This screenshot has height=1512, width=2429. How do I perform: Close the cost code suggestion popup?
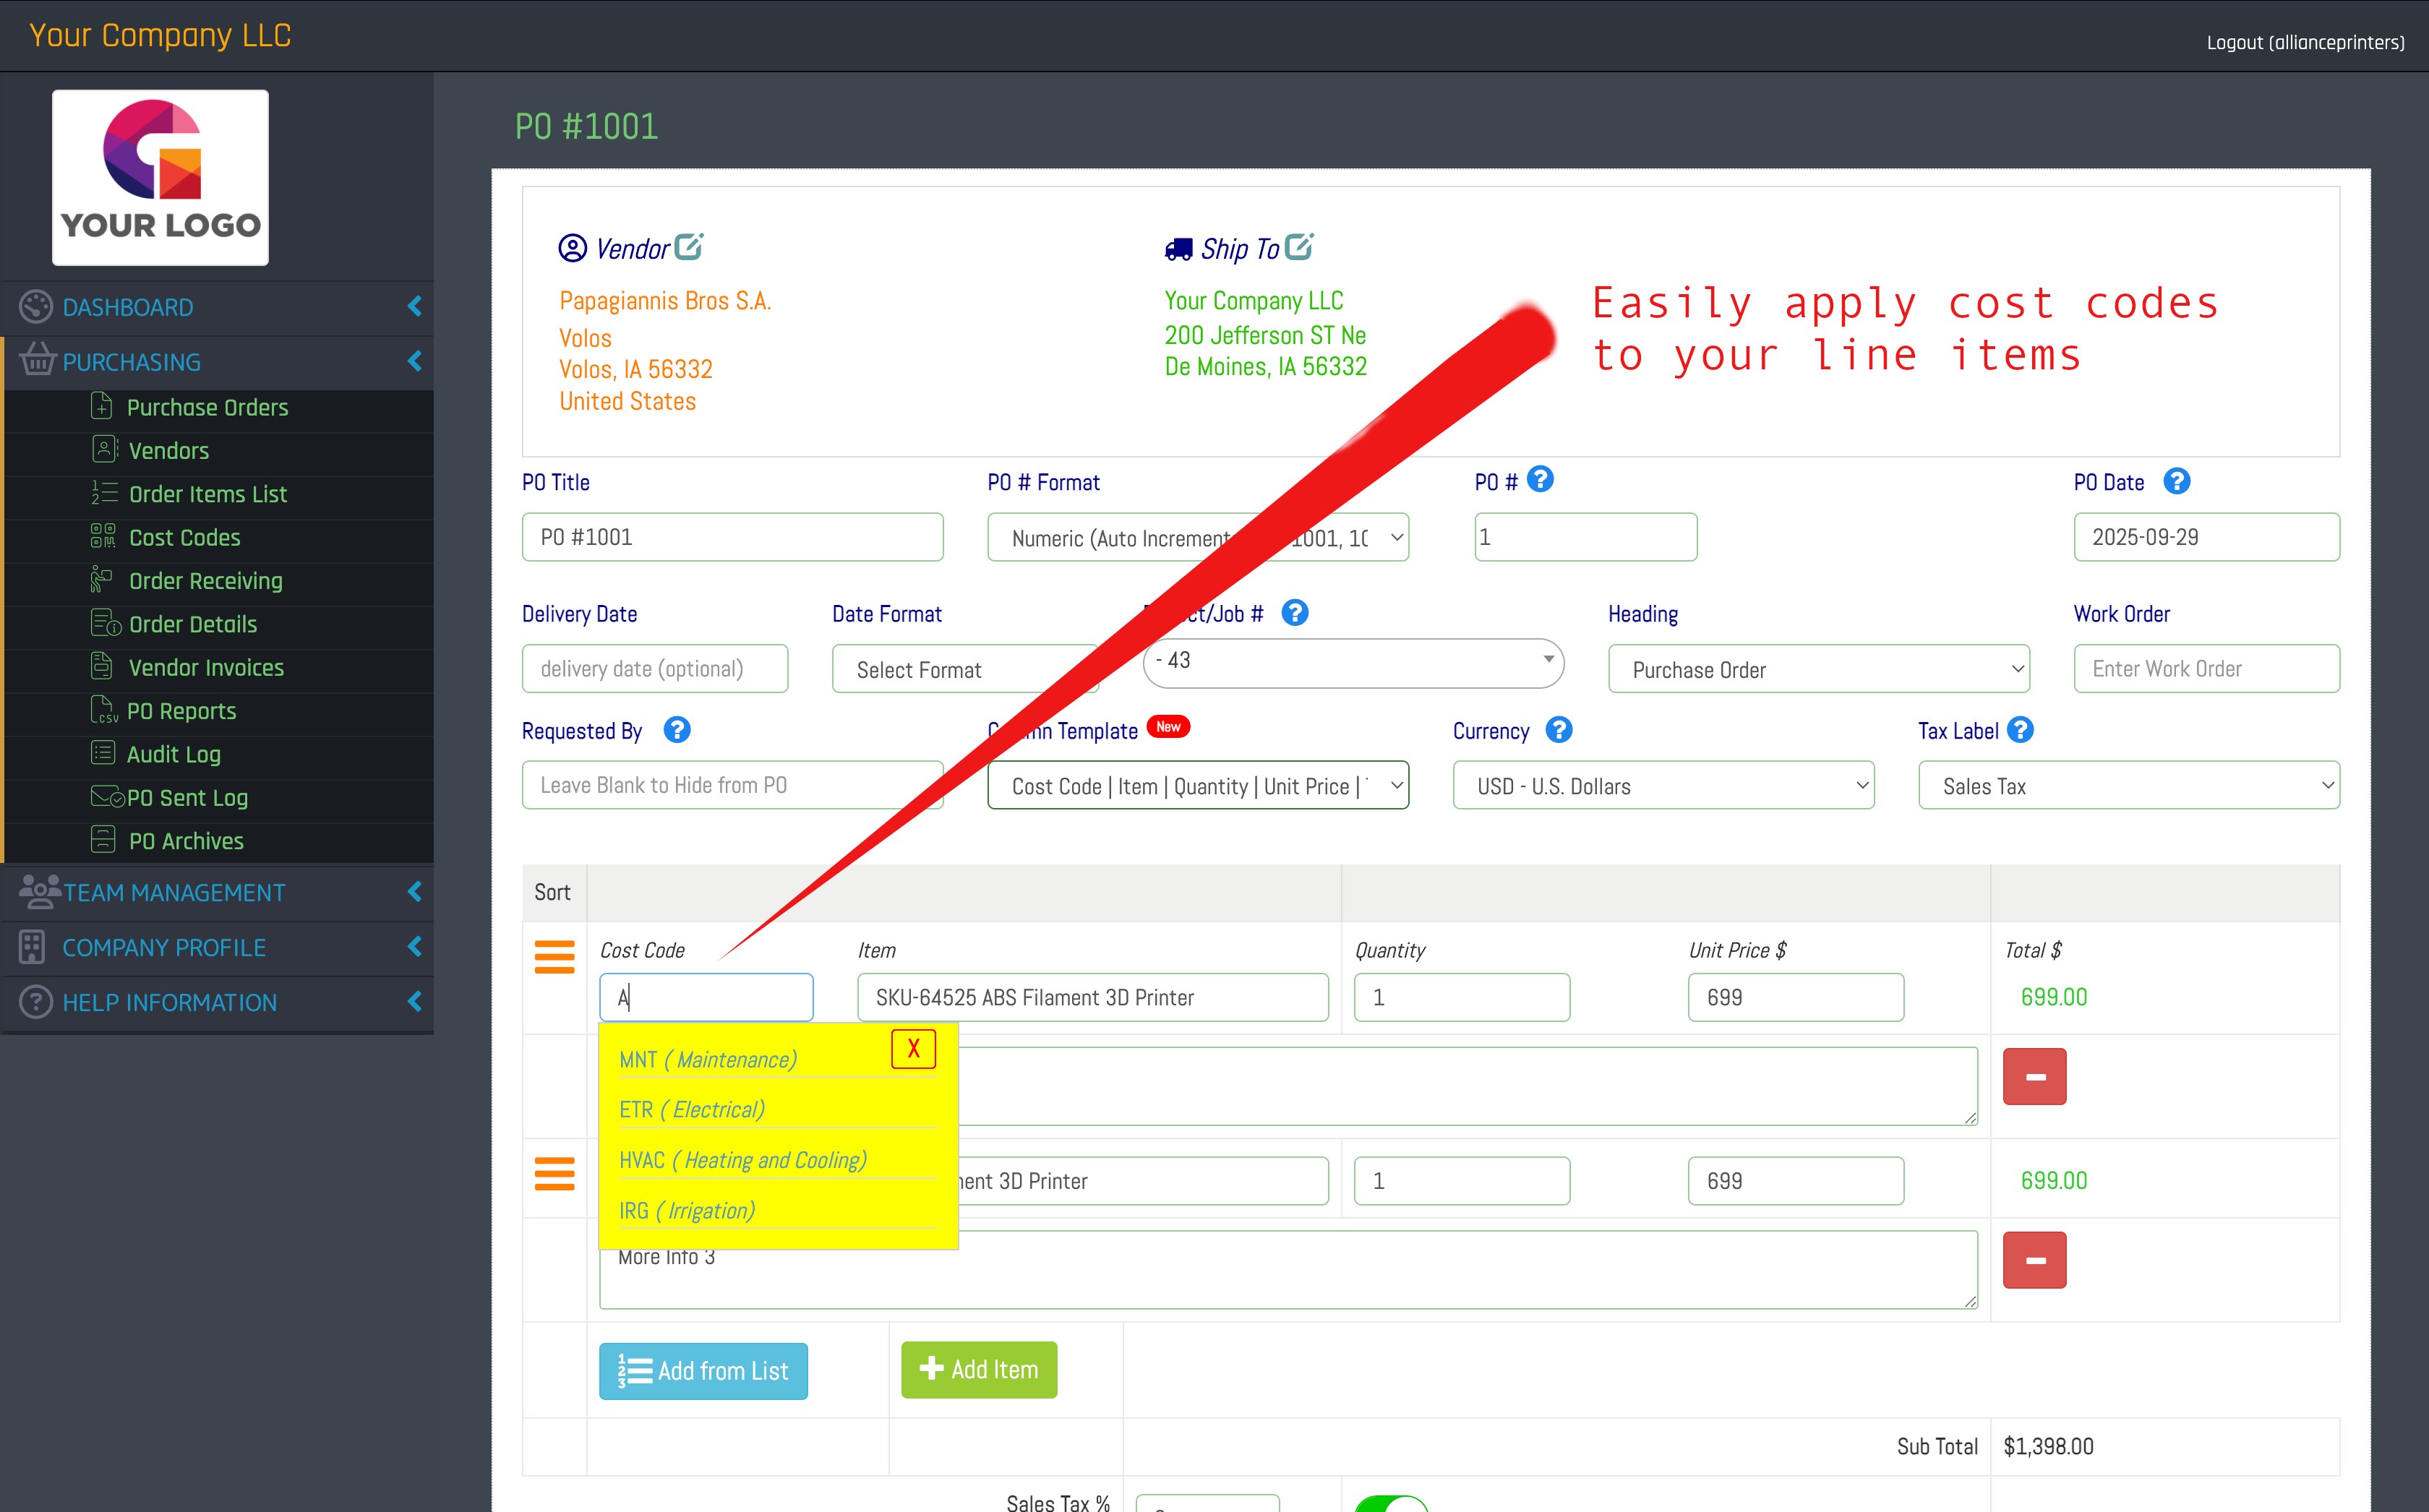(913, 1049)
